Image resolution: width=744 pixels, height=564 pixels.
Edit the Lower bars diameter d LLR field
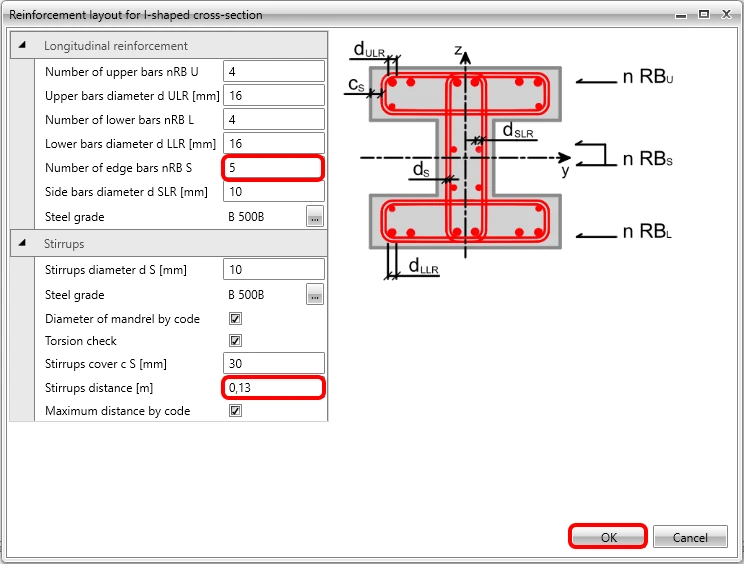coord(274,143)
